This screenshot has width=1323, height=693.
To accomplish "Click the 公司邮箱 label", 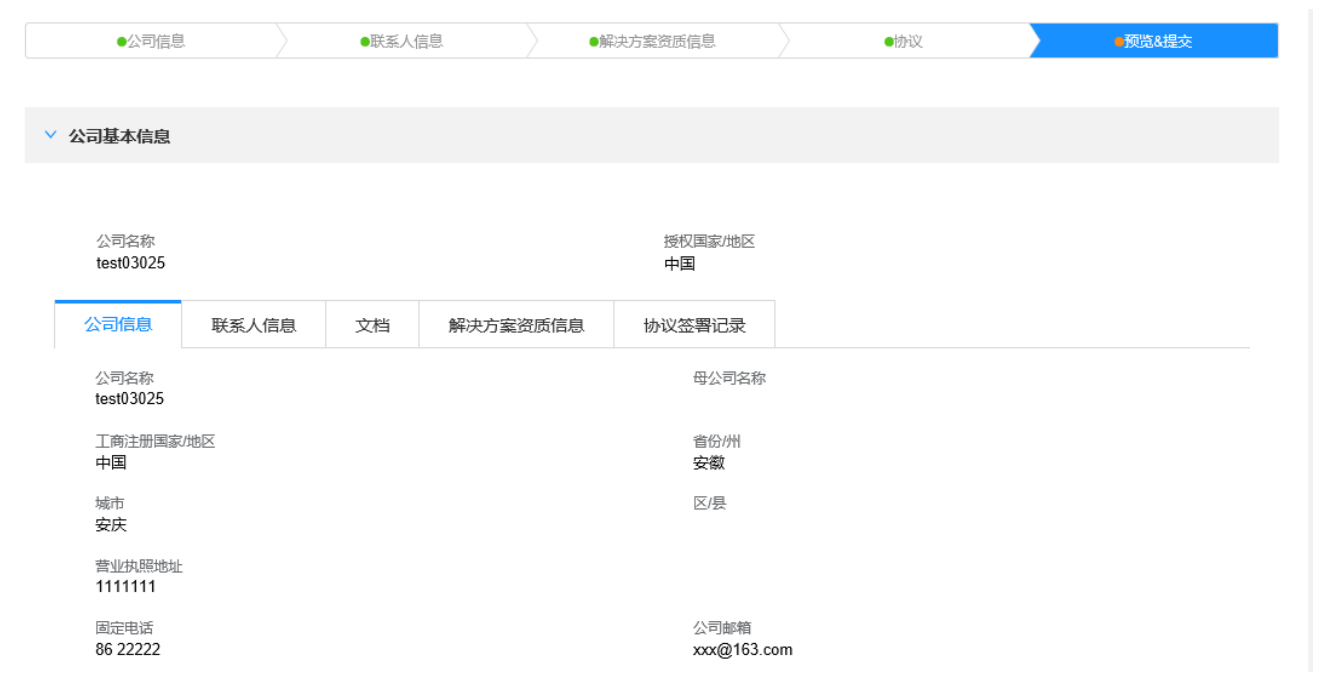I will (722, 628).
